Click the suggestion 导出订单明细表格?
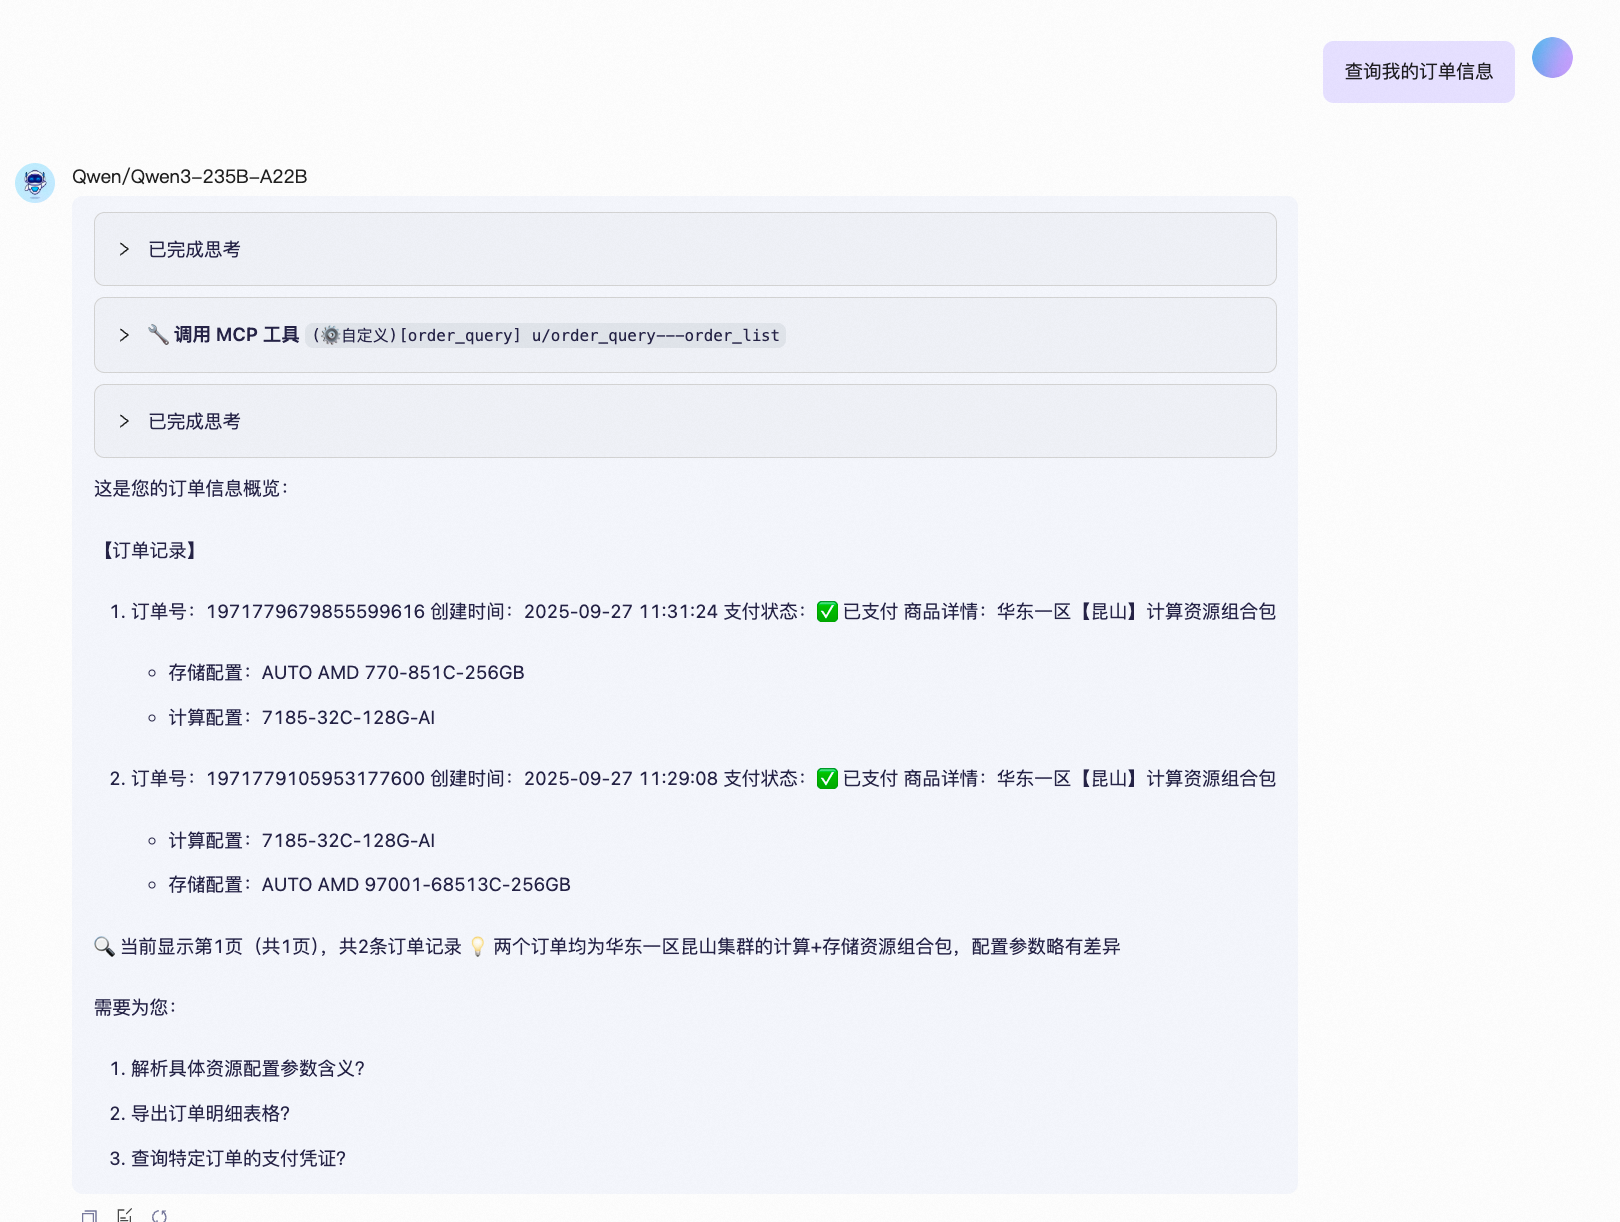 210,1114
